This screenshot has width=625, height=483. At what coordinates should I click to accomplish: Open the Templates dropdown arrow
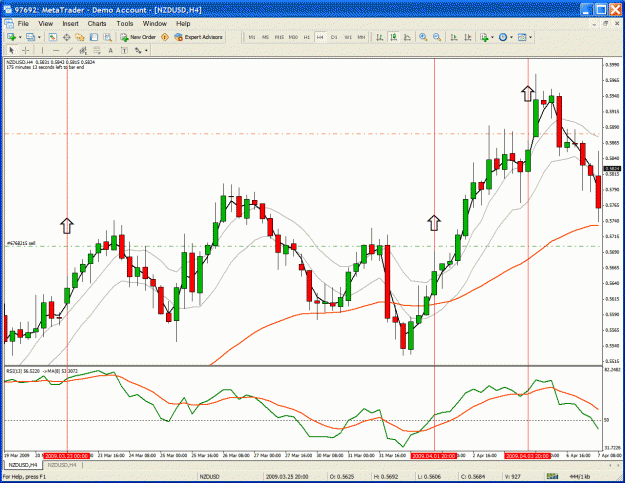531,37
